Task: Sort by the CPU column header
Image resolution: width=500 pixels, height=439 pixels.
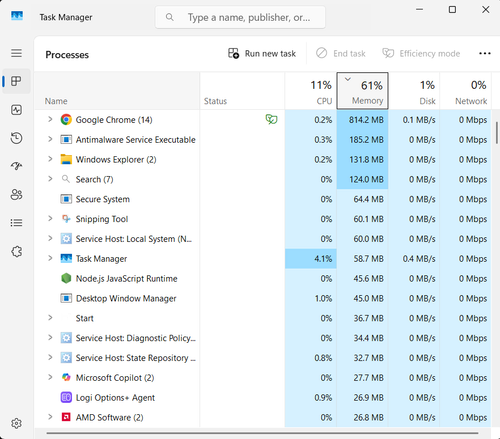Action: (x=311, y=91)
